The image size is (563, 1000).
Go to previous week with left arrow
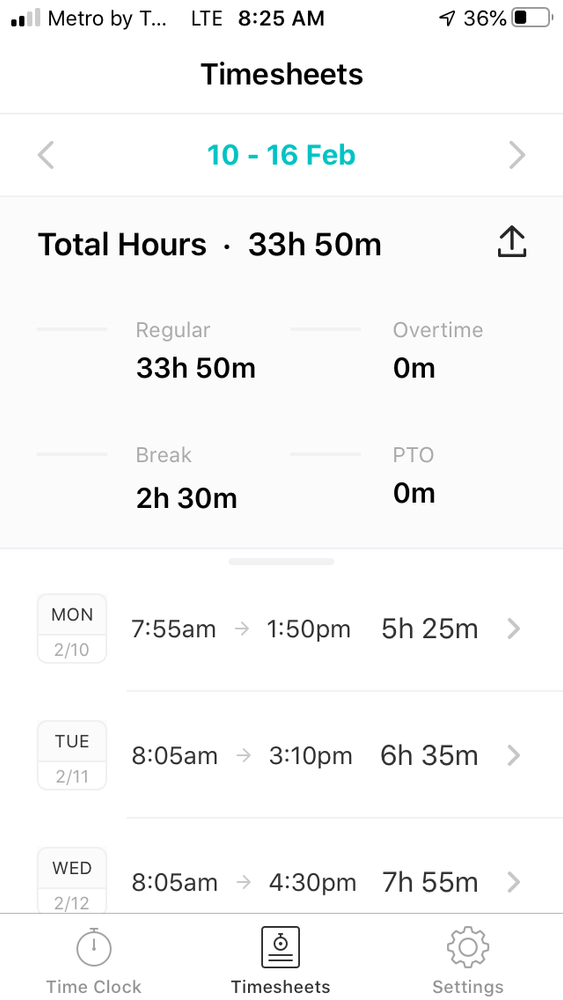[x=46, y=155]
